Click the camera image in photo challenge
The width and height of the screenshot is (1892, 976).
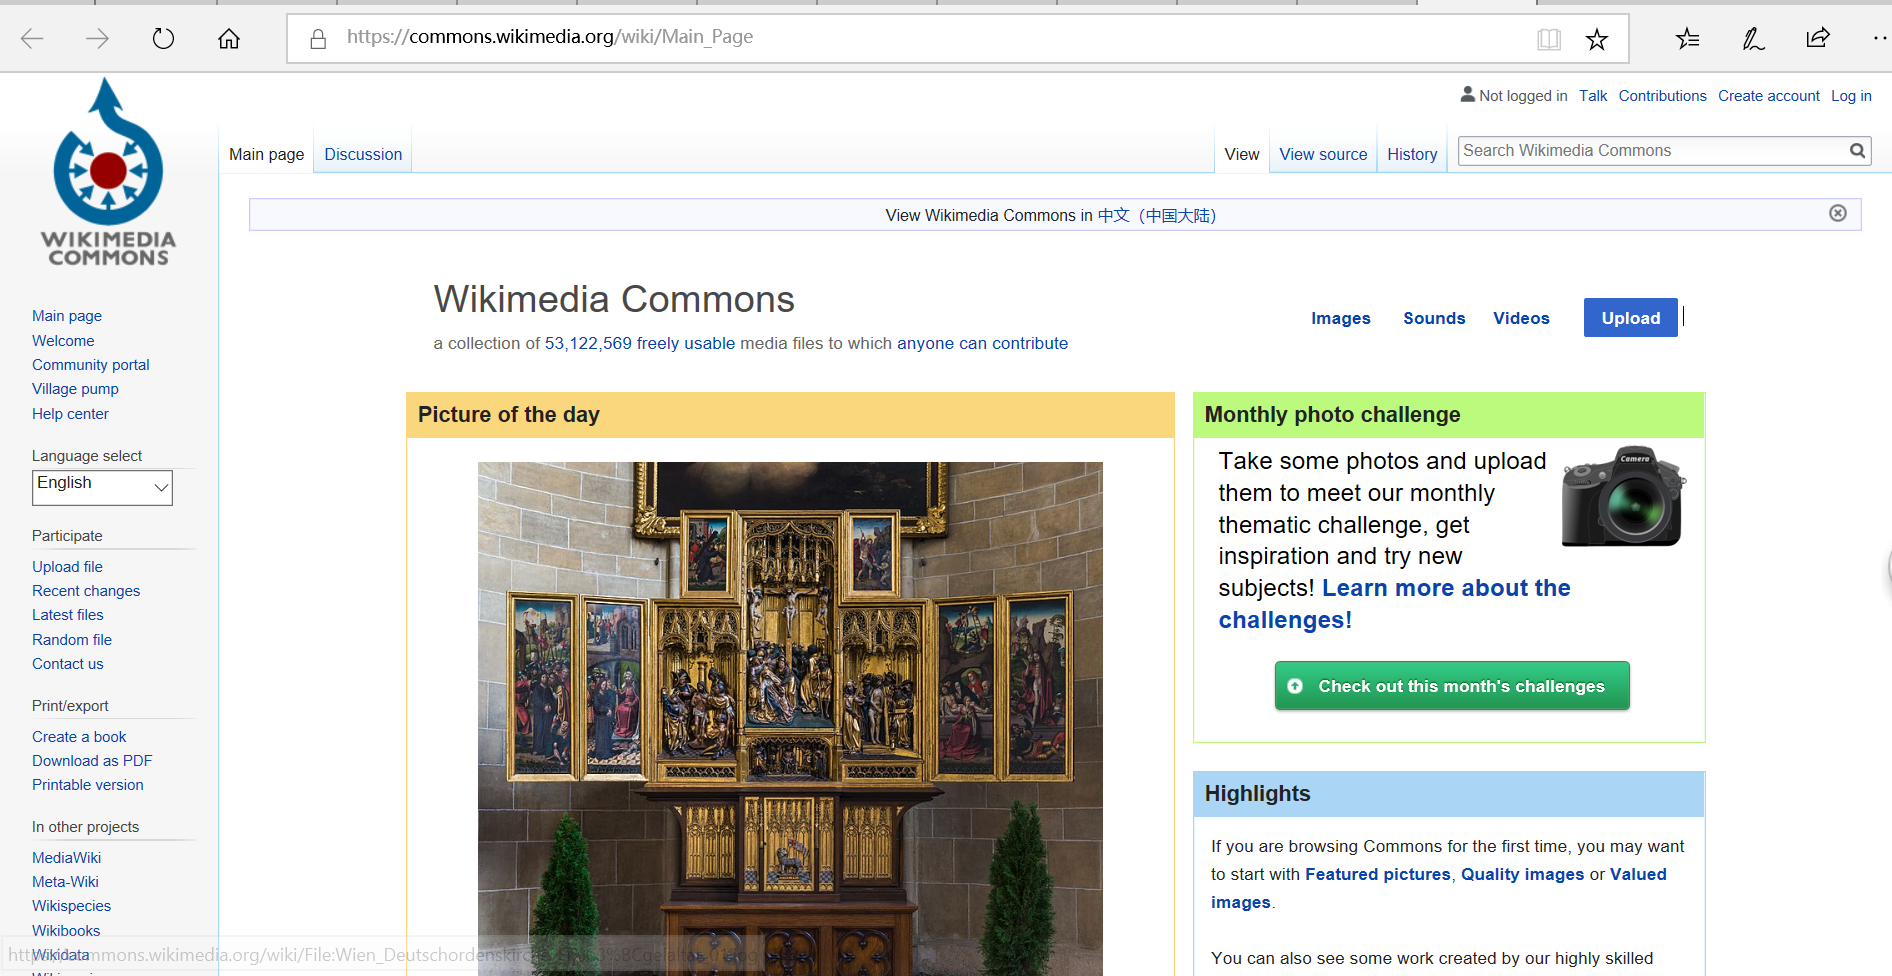click(1623, 496)
